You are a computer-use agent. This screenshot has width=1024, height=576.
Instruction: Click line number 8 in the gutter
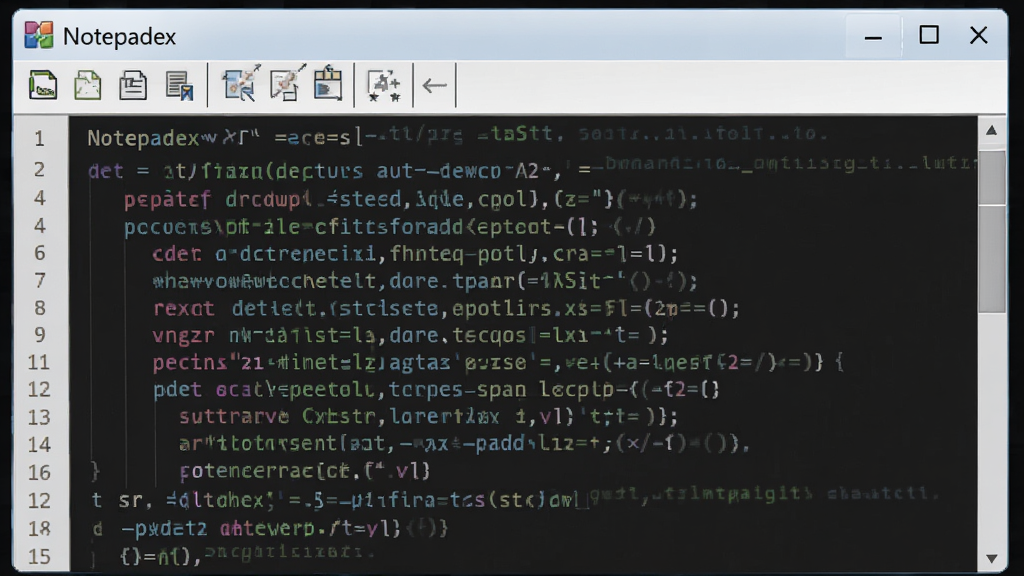(x=40, y=308)
